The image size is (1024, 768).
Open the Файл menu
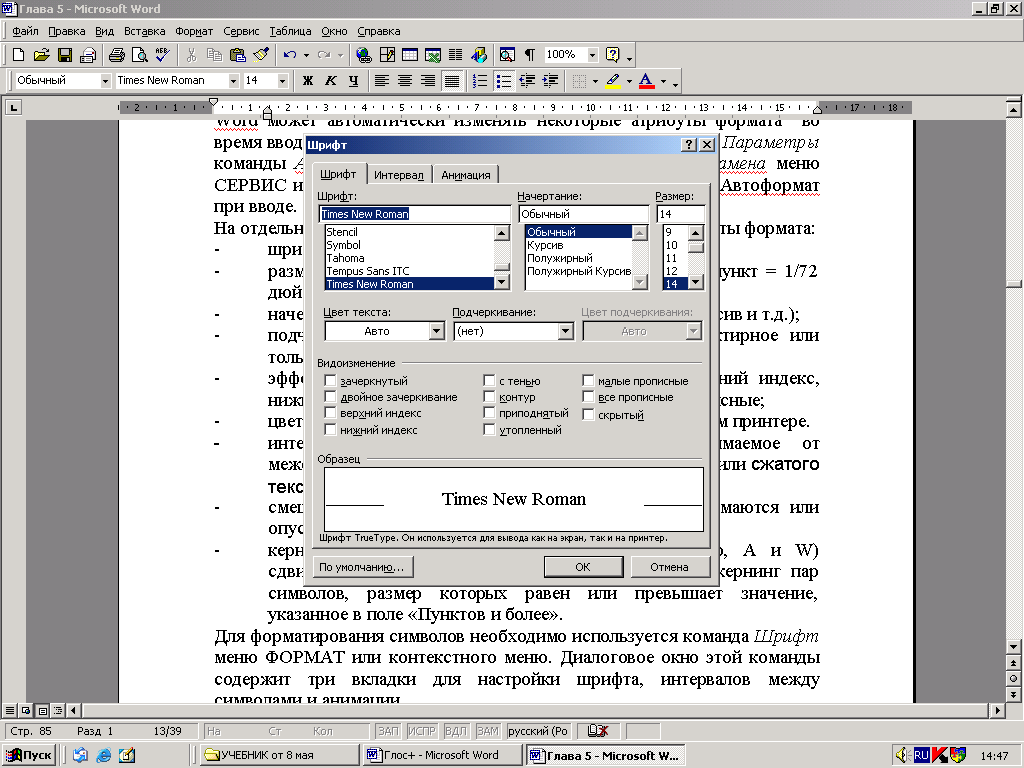tap(25, 31)
